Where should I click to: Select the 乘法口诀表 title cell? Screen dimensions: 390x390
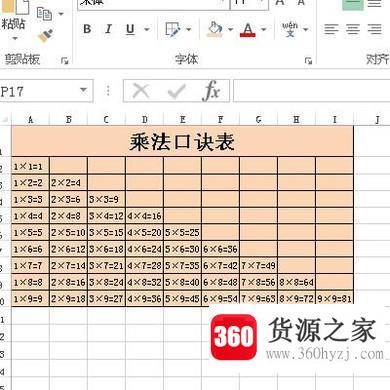click(182, 141)
